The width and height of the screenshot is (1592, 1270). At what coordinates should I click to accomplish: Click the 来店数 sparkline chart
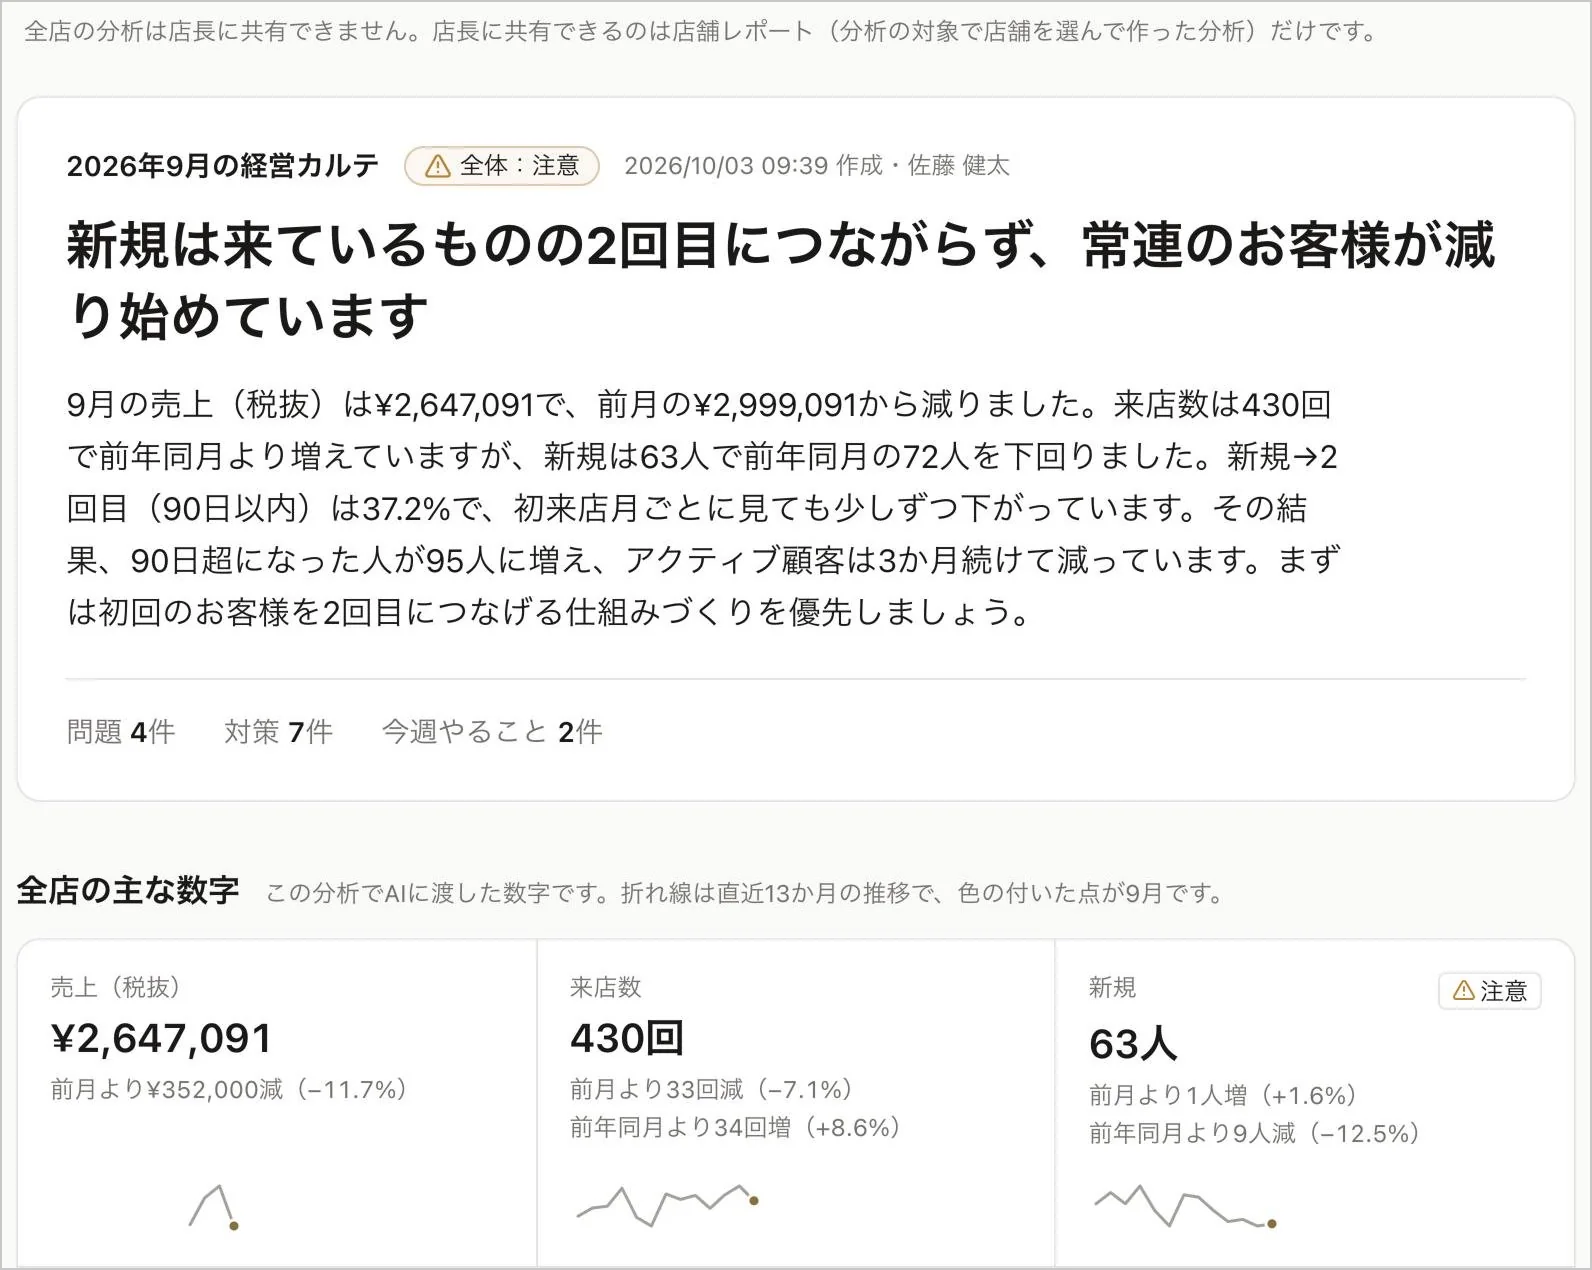click(667, 1205)
